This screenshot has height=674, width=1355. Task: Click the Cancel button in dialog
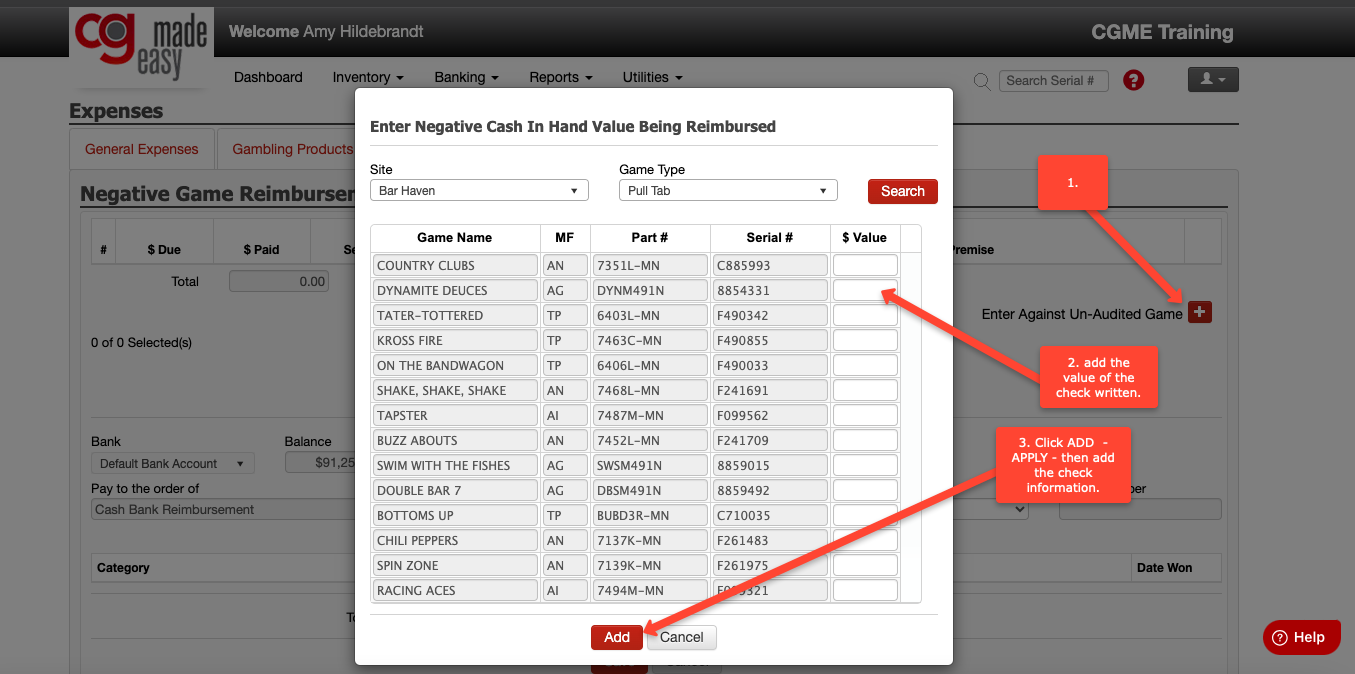[682, 637]
